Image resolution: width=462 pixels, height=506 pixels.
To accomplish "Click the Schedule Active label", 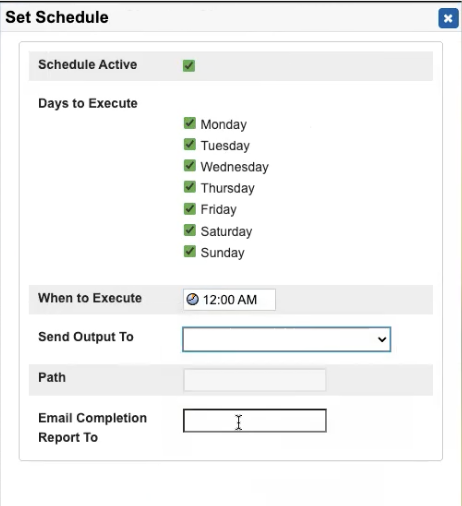I will pyautogui.click(x=88, y=65).
